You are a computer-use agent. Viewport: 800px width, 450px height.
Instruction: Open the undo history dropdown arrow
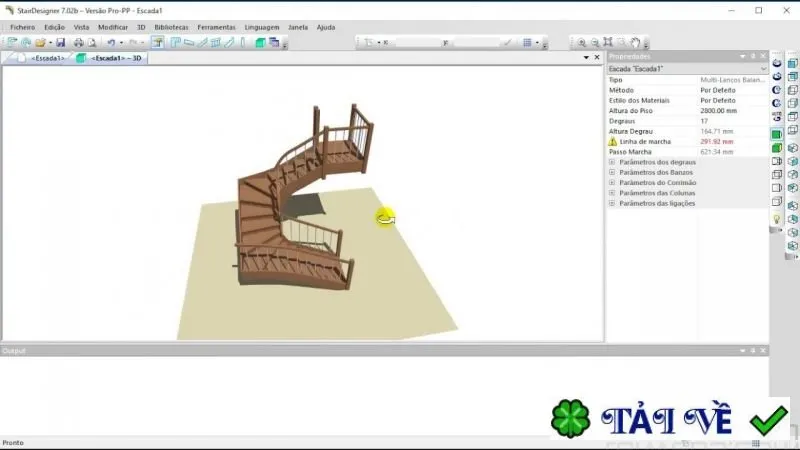(x=121, y=43)
